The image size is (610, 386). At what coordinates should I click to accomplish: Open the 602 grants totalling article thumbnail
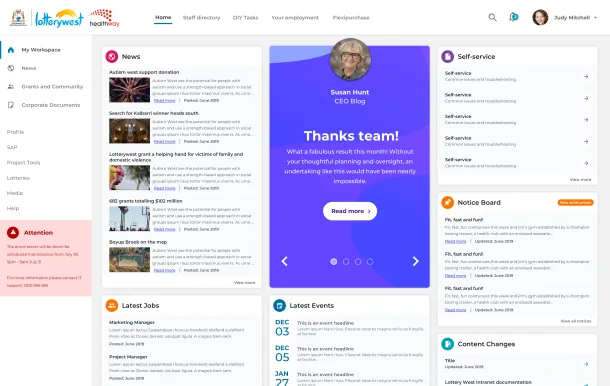(x=129, y=219)
